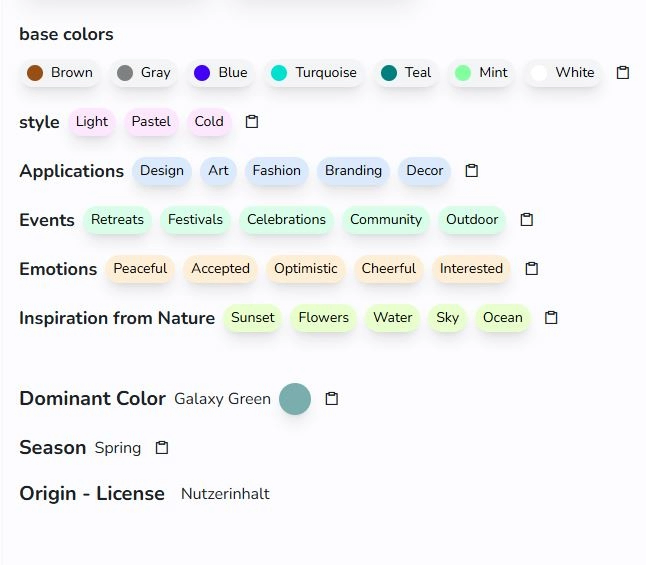
Task: Copy the Inspiration from Nature tags
Action: pyautogui.click(x=551, y=318)
